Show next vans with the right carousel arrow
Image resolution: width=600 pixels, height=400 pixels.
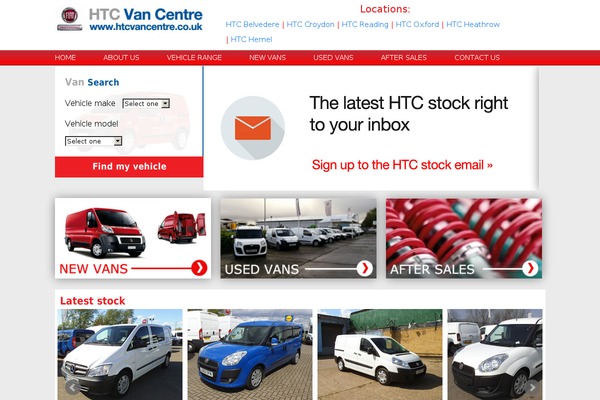coord(532,387)
